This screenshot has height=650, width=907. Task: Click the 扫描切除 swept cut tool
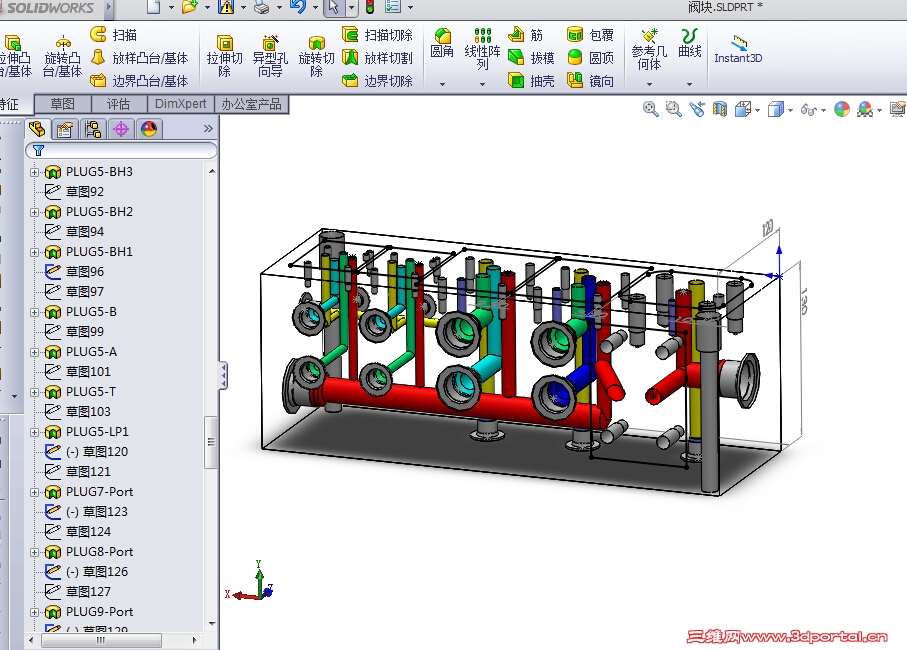377,35
